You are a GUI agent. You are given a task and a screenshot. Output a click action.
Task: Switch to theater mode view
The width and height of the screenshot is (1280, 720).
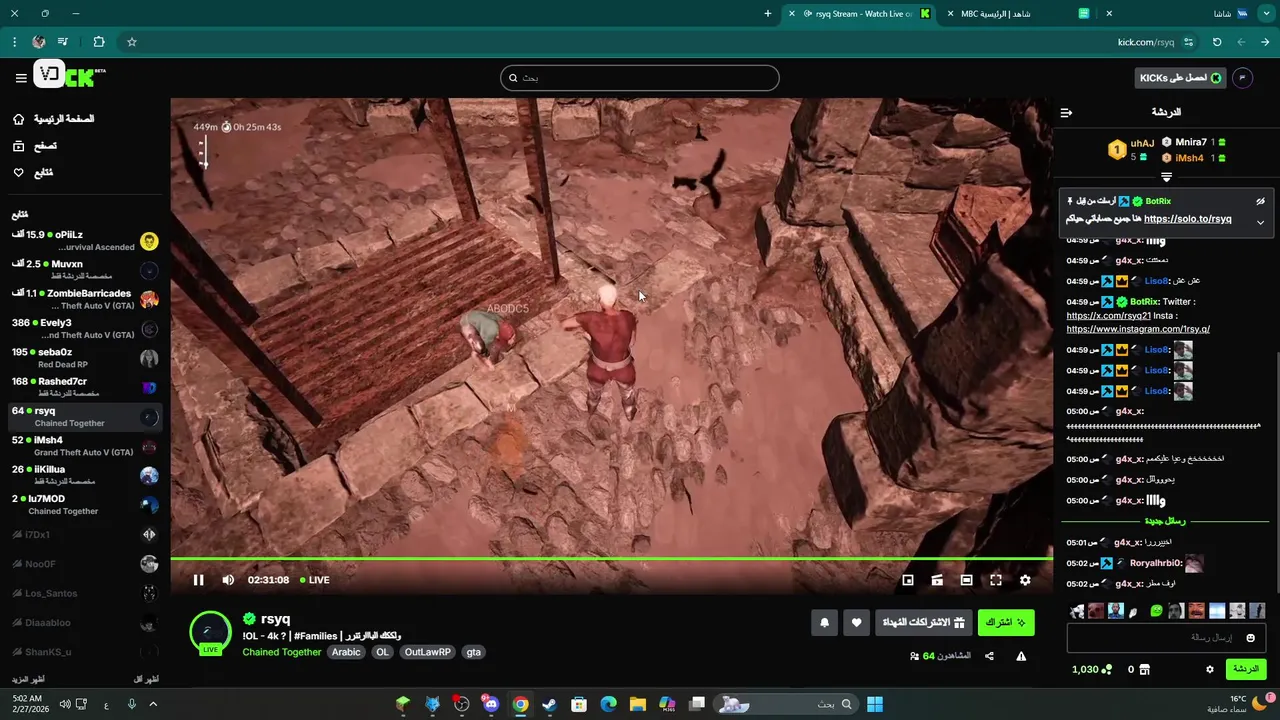pos(966,580)
